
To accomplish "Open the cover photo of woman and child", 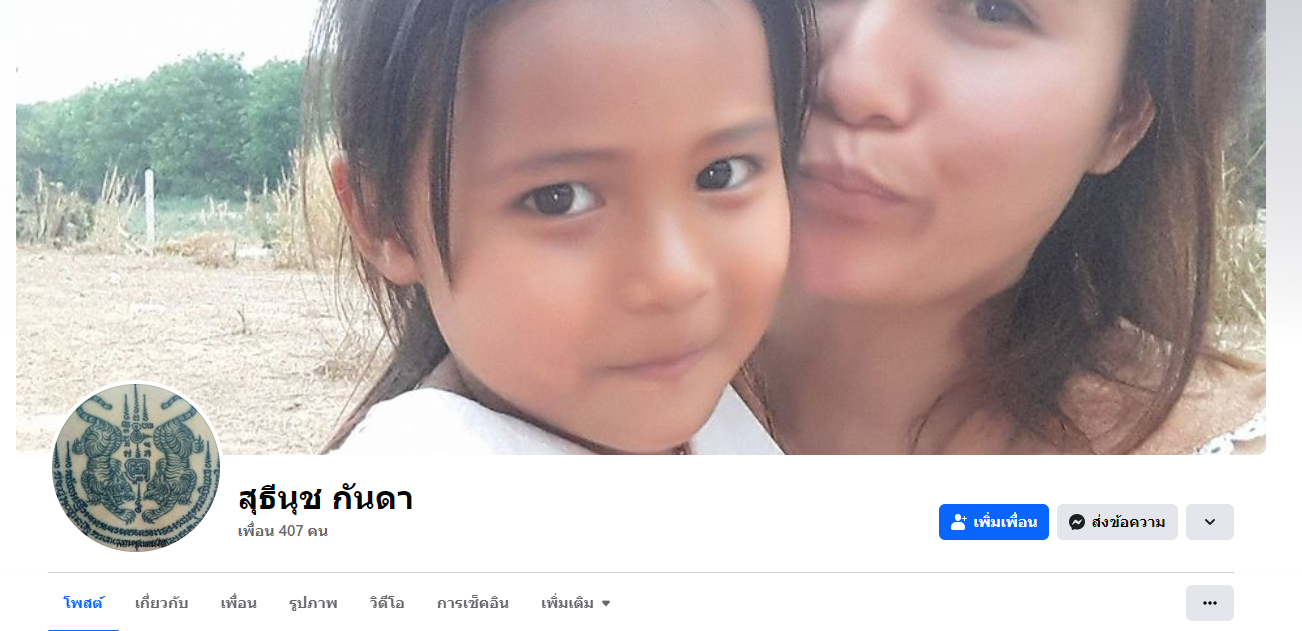I will (641, 227).
